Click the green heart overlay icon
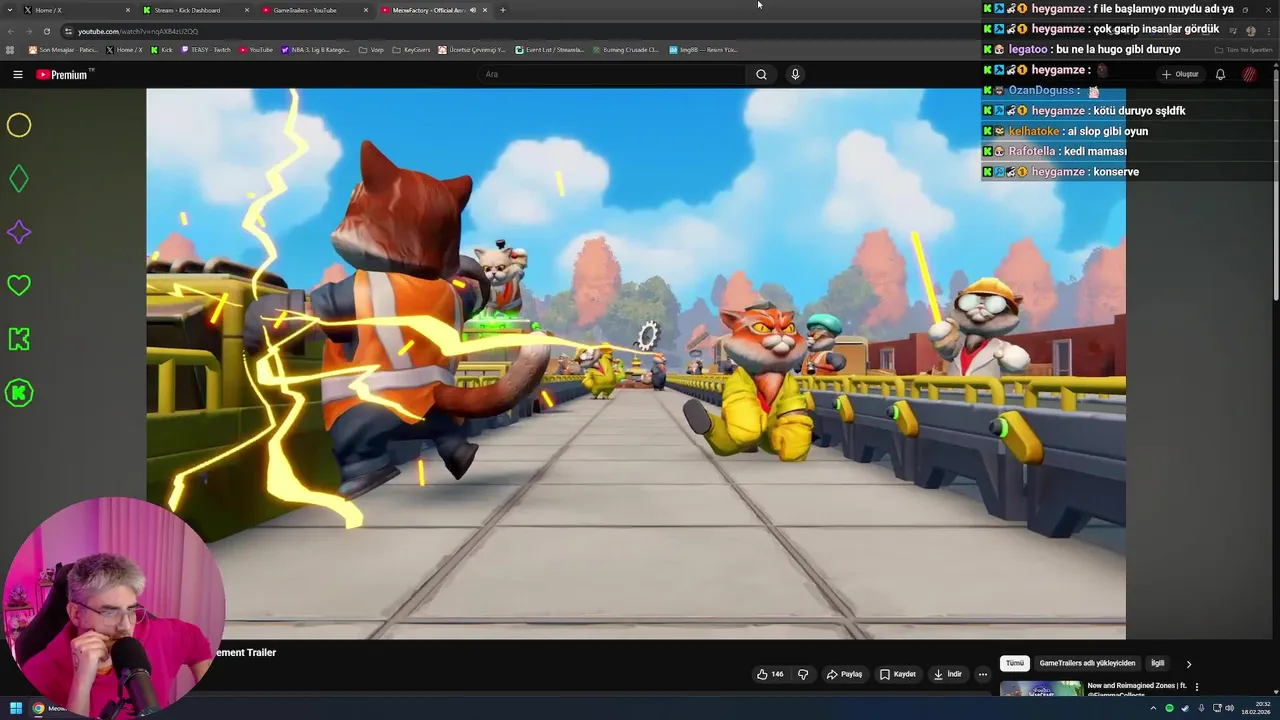This screenshot has height=720, width=1280. (x=19, y=286)
